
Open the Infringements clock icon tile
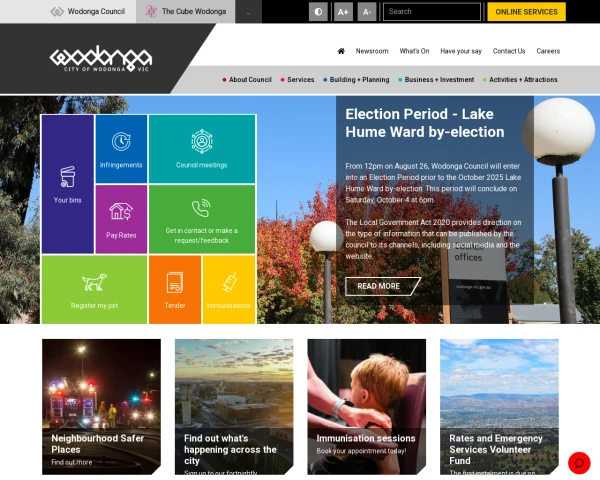[121, 148]
